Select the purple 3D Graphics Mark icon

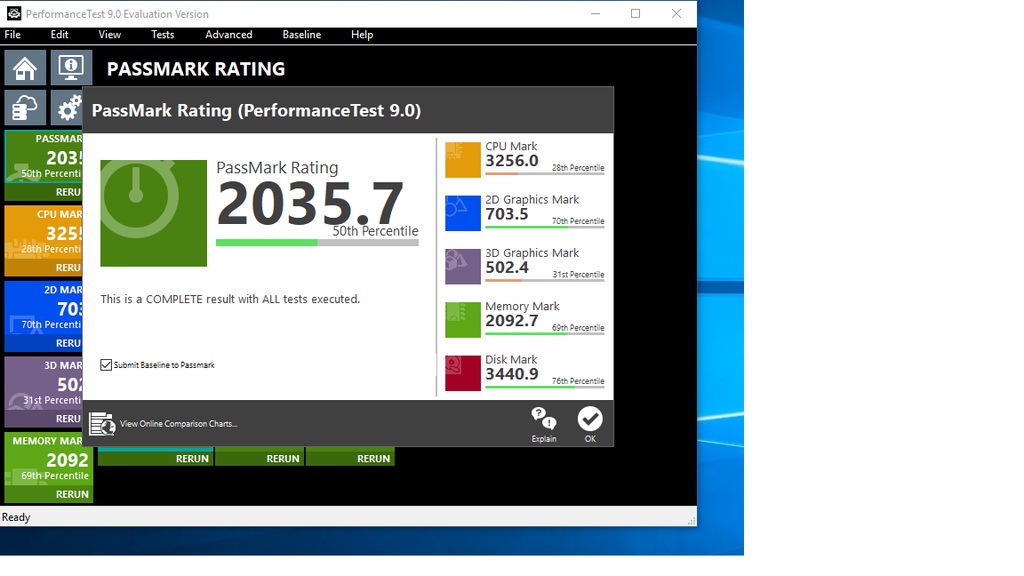coord(463,266)
